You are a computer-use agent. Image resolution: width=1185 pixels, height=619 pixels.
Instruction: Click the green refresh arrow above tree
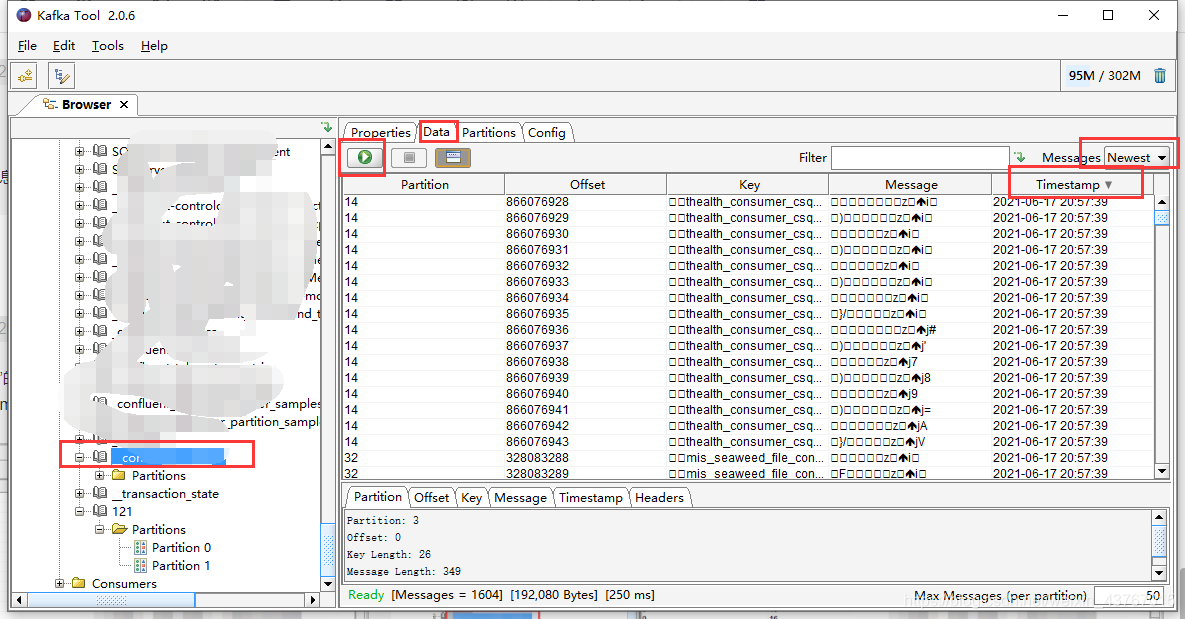click(x=326, y=127)
